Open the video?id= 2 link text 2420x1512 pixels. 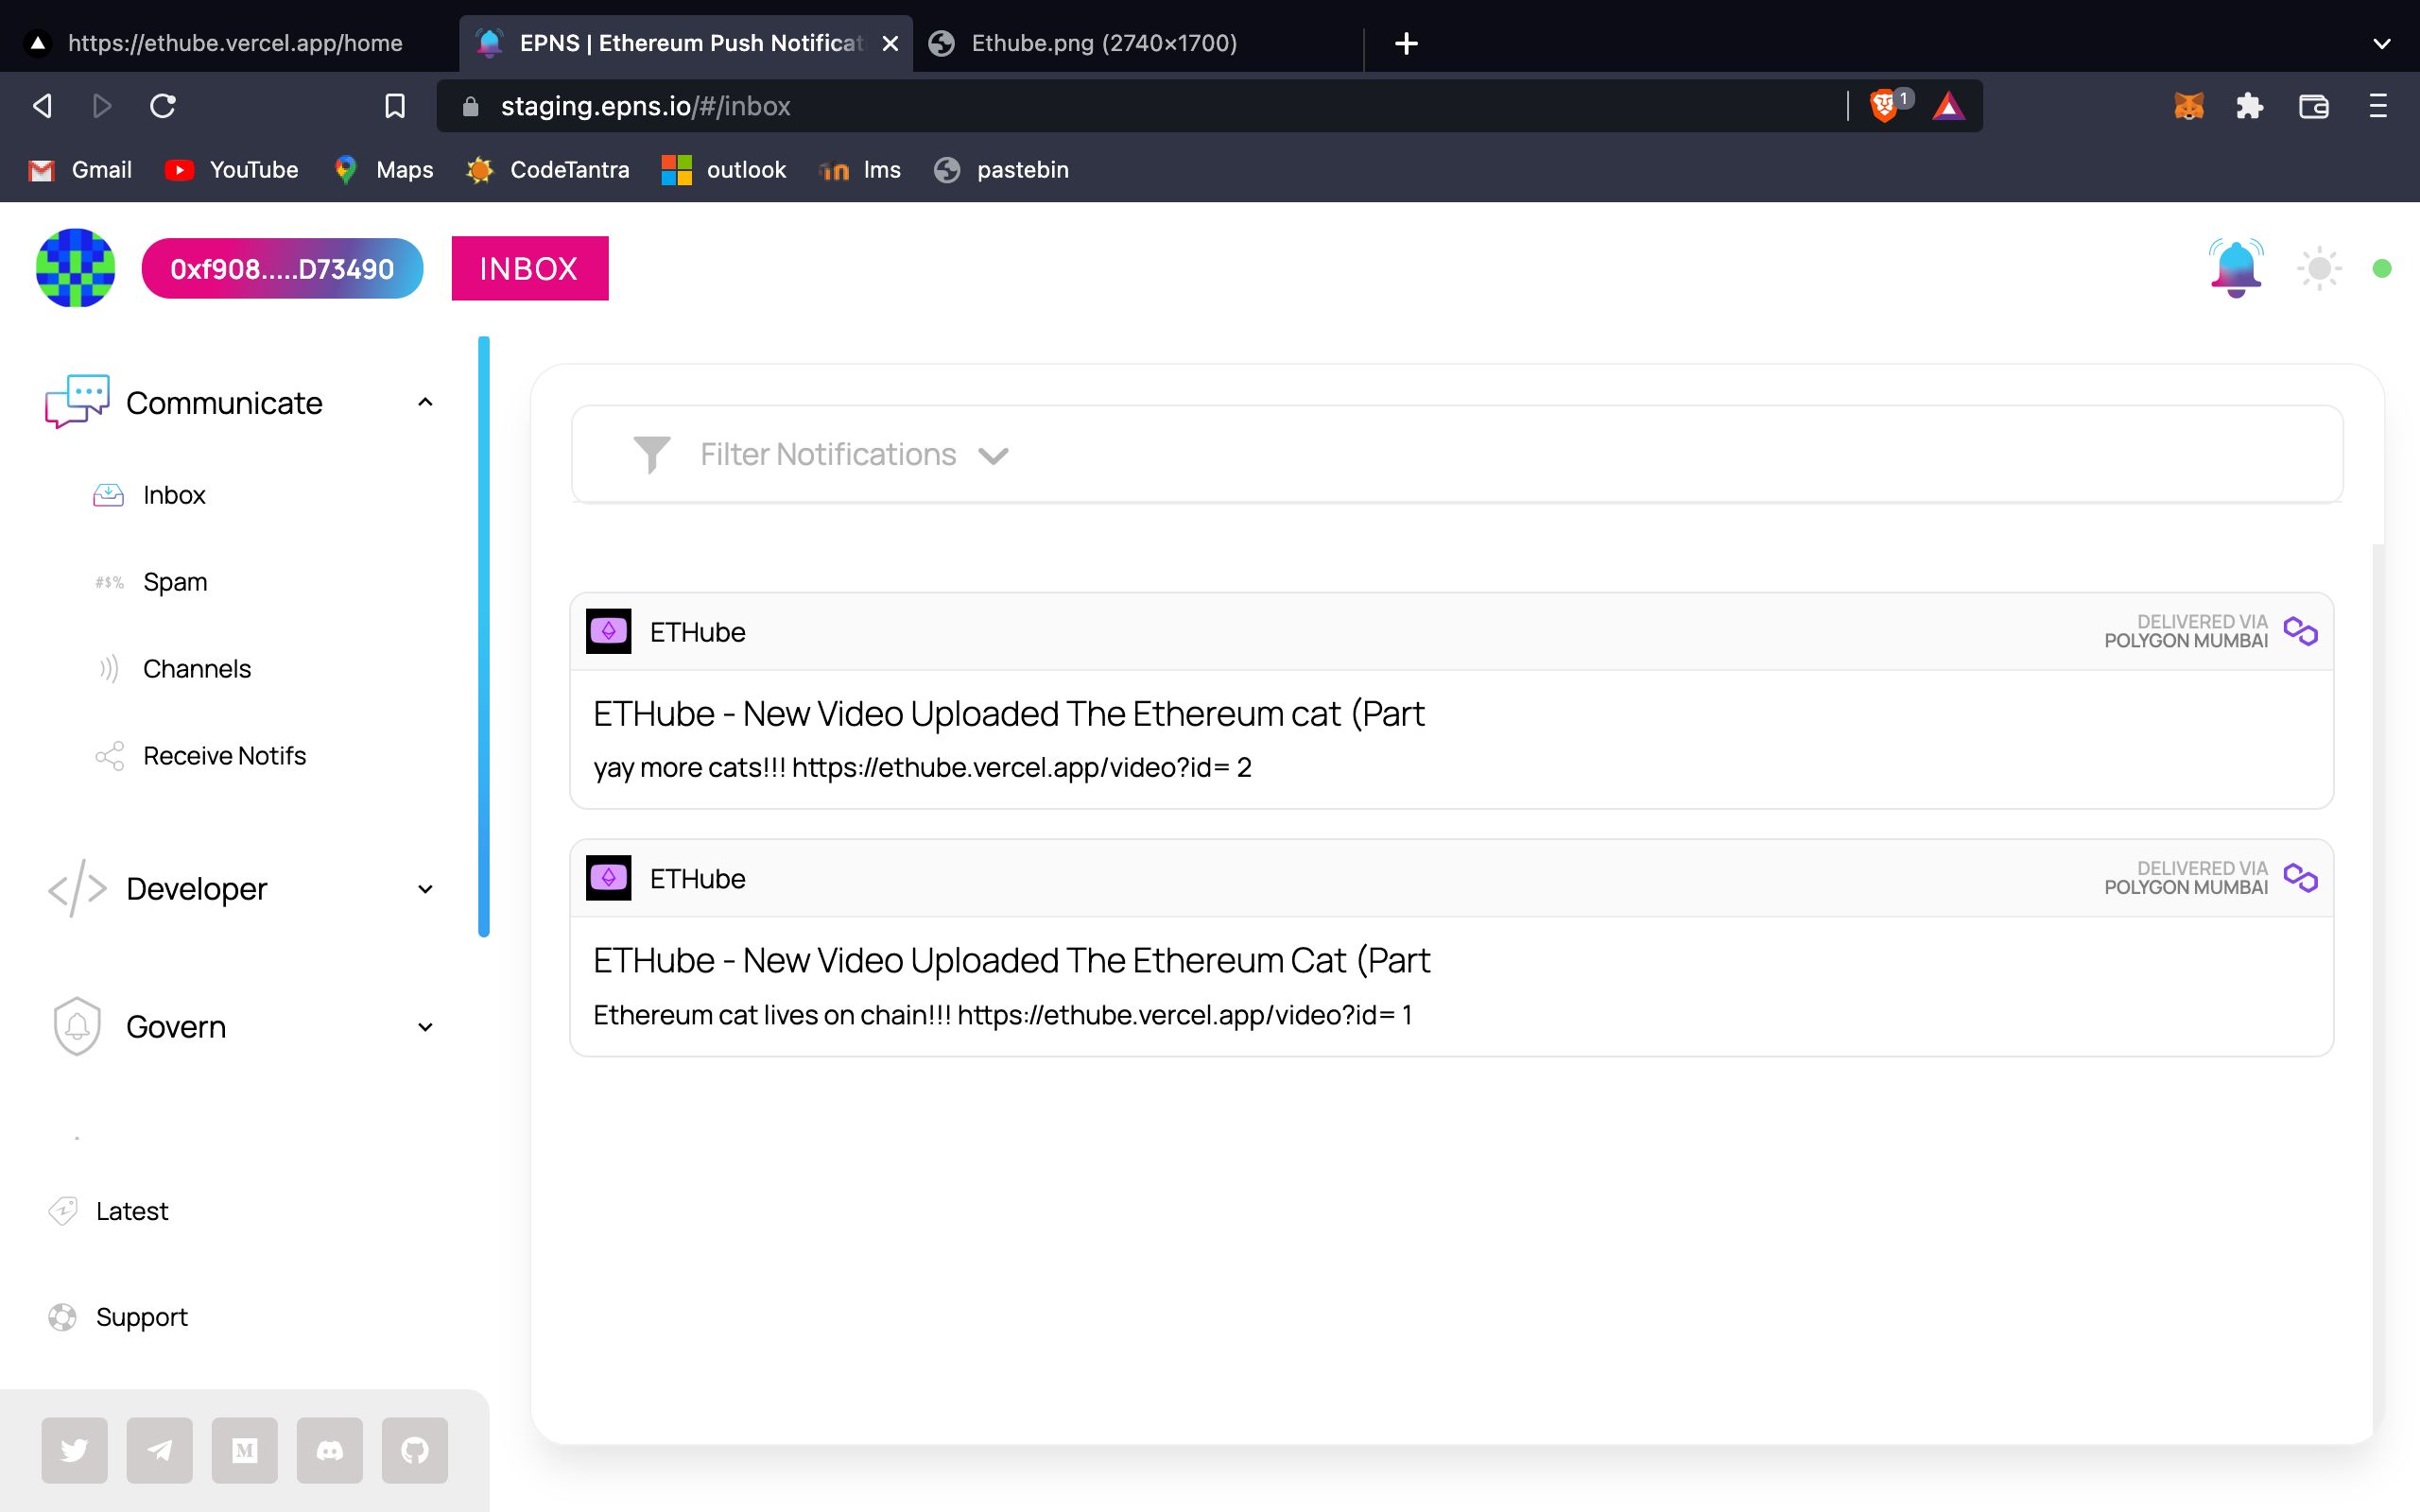(1021, 767)
